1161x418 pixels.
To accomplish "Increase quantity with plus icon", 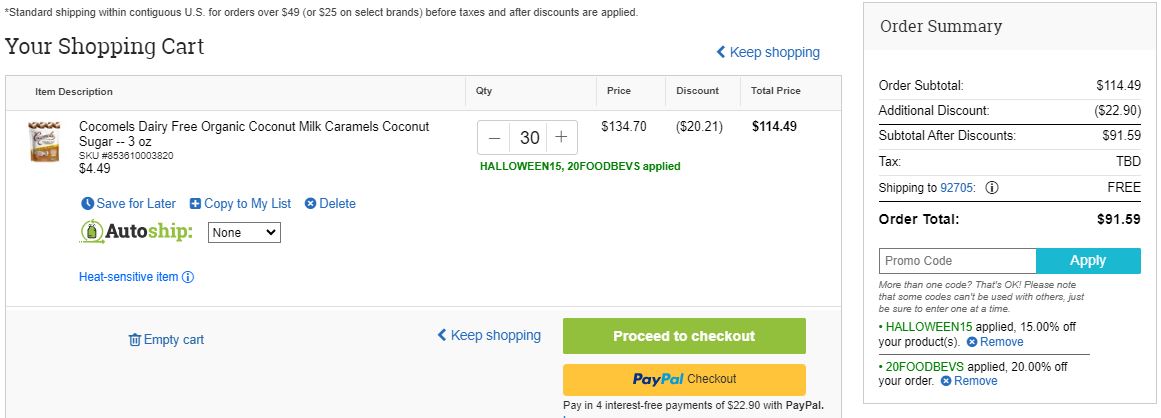I will click(x=561, y=138).
